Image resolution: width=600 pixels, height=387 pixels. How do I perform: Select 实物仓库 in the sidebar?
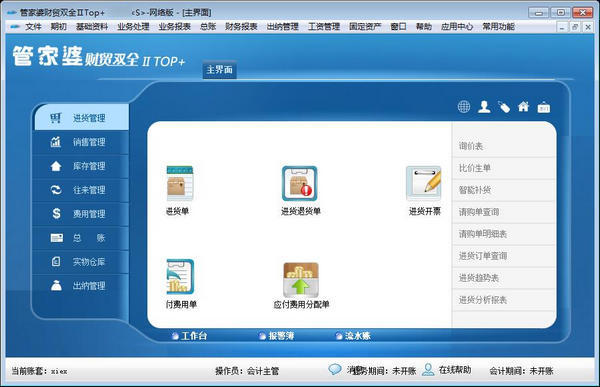click(x=81, y=262)
